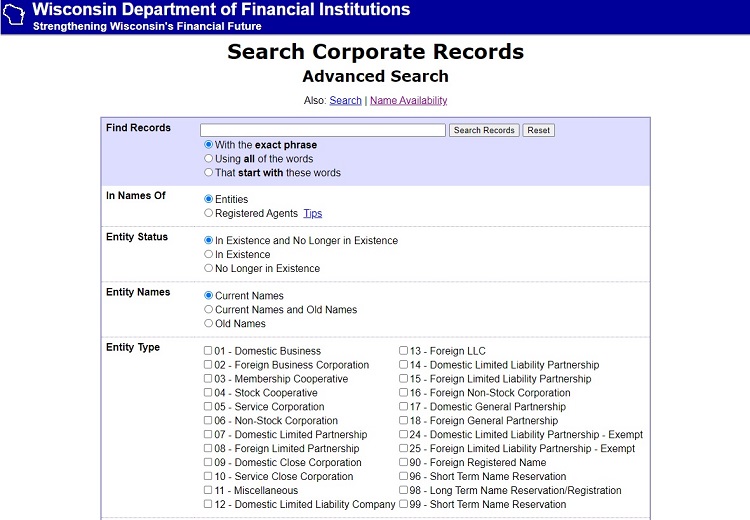Open the Tips link beside Registered Agents
The image size is (750, 520).
(x=313, y=213)
